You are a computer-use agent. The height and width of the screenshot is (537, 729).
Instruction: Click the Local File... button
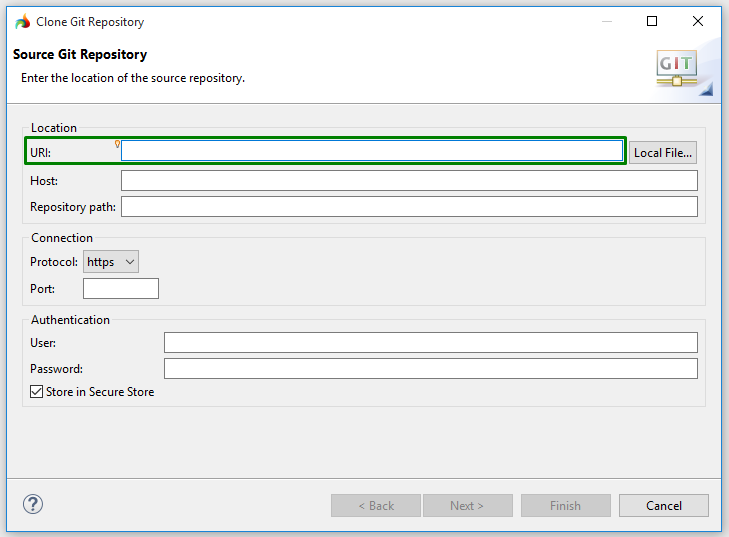662,153
